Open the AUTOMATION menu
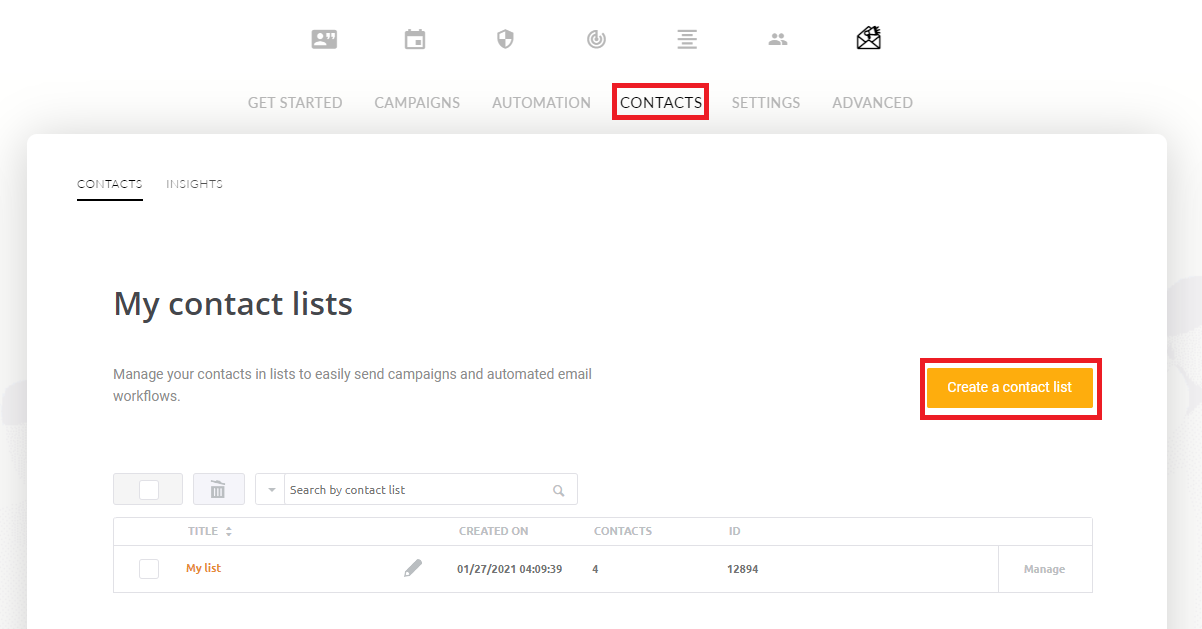Viewport: 1202px width, 629px height. click(541, 102)
